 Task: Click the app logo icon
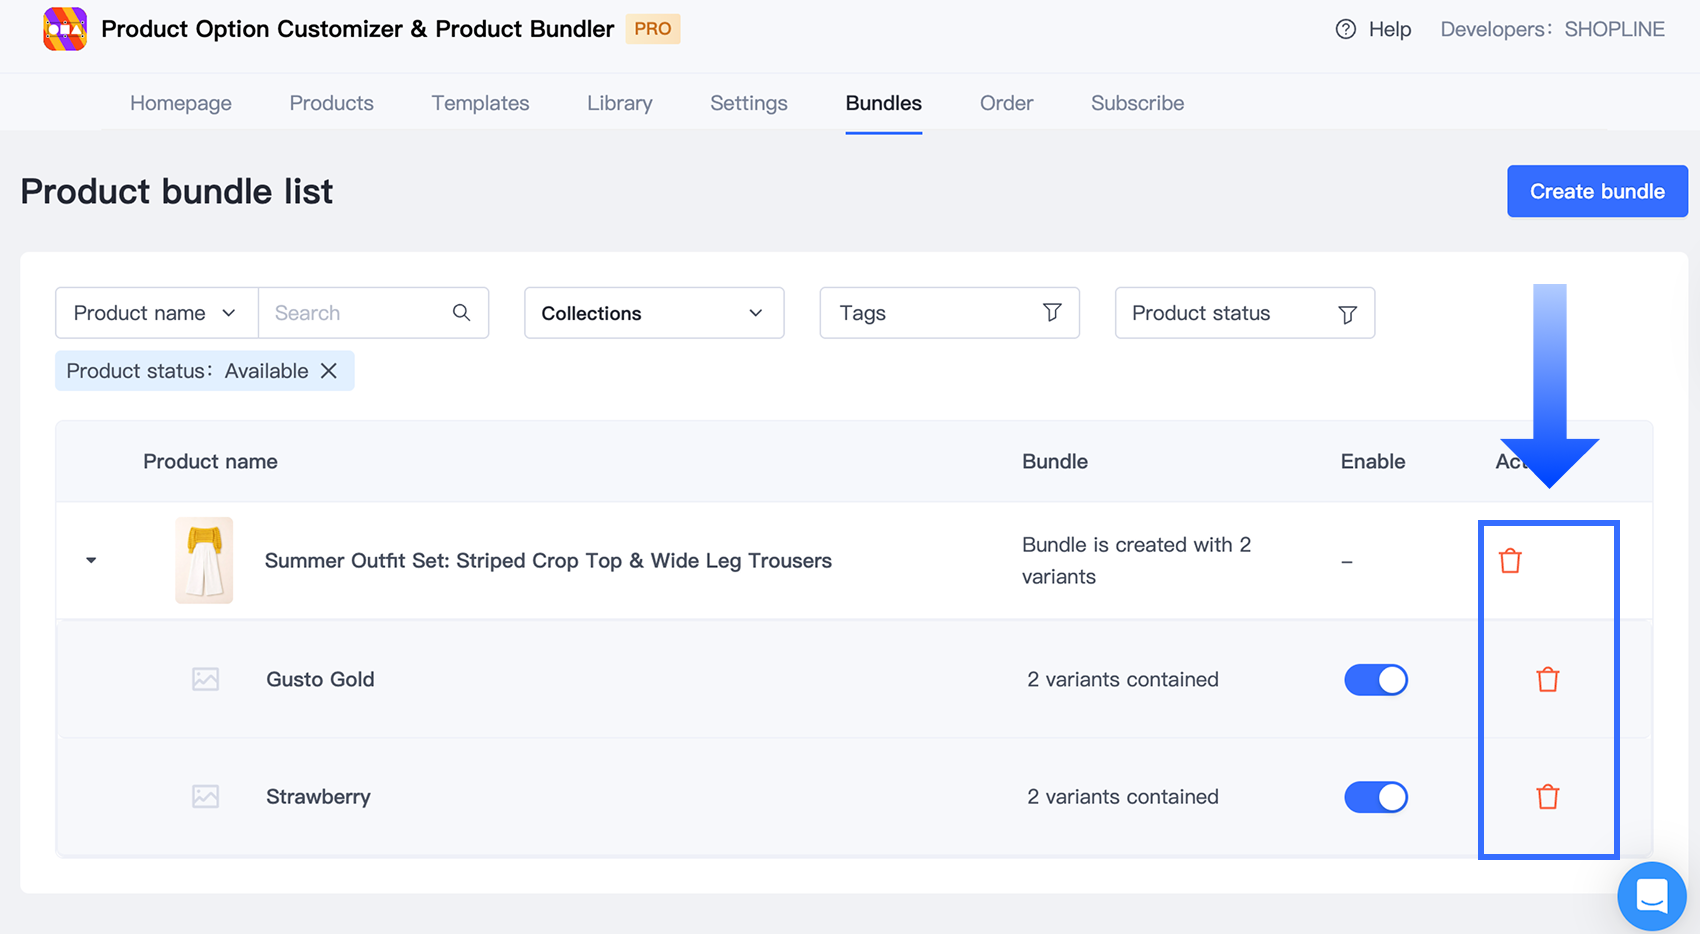tap(65, 29)
